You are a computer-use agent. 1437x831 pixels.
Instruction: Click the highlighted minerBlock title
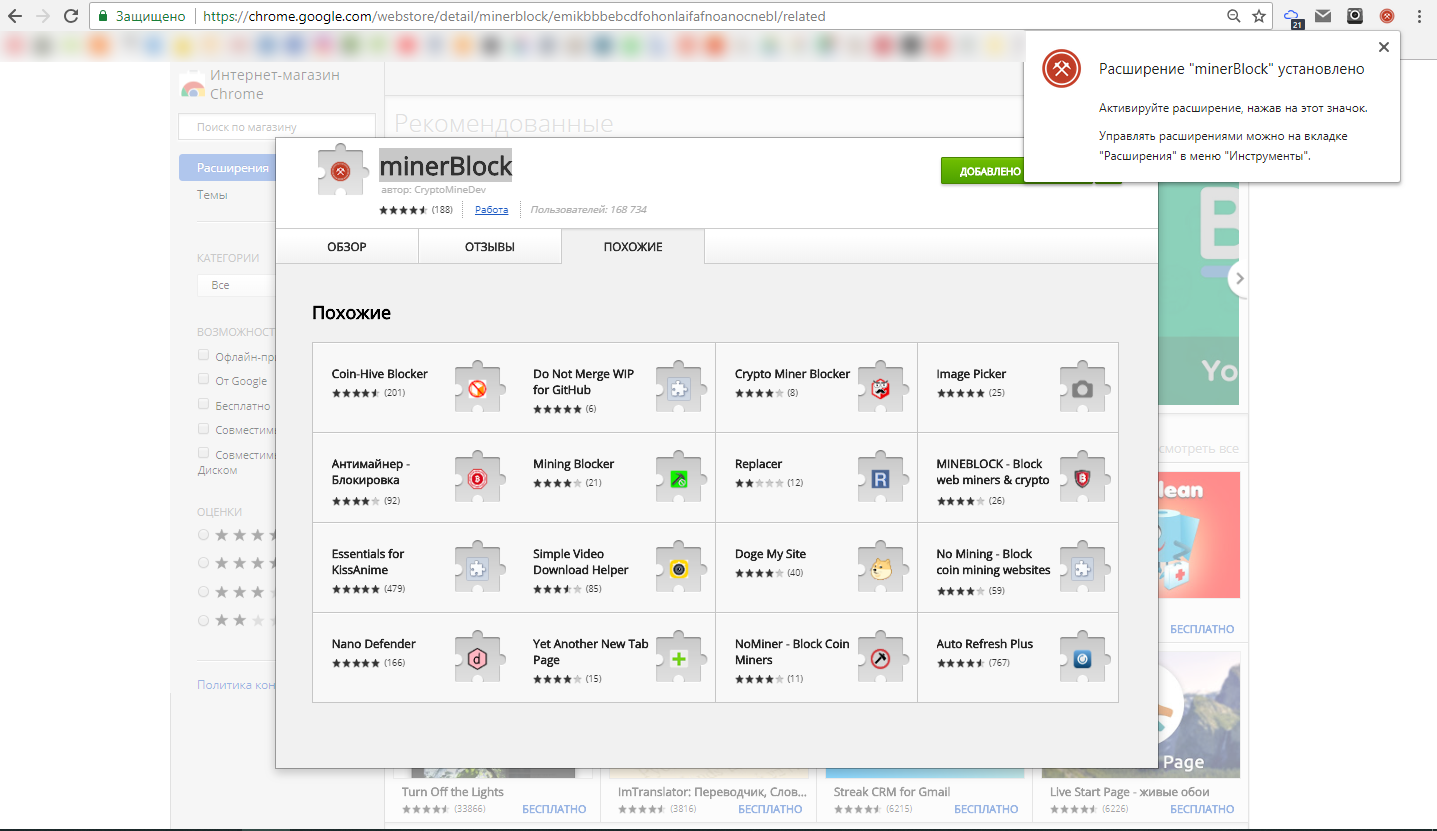(446, 164)
